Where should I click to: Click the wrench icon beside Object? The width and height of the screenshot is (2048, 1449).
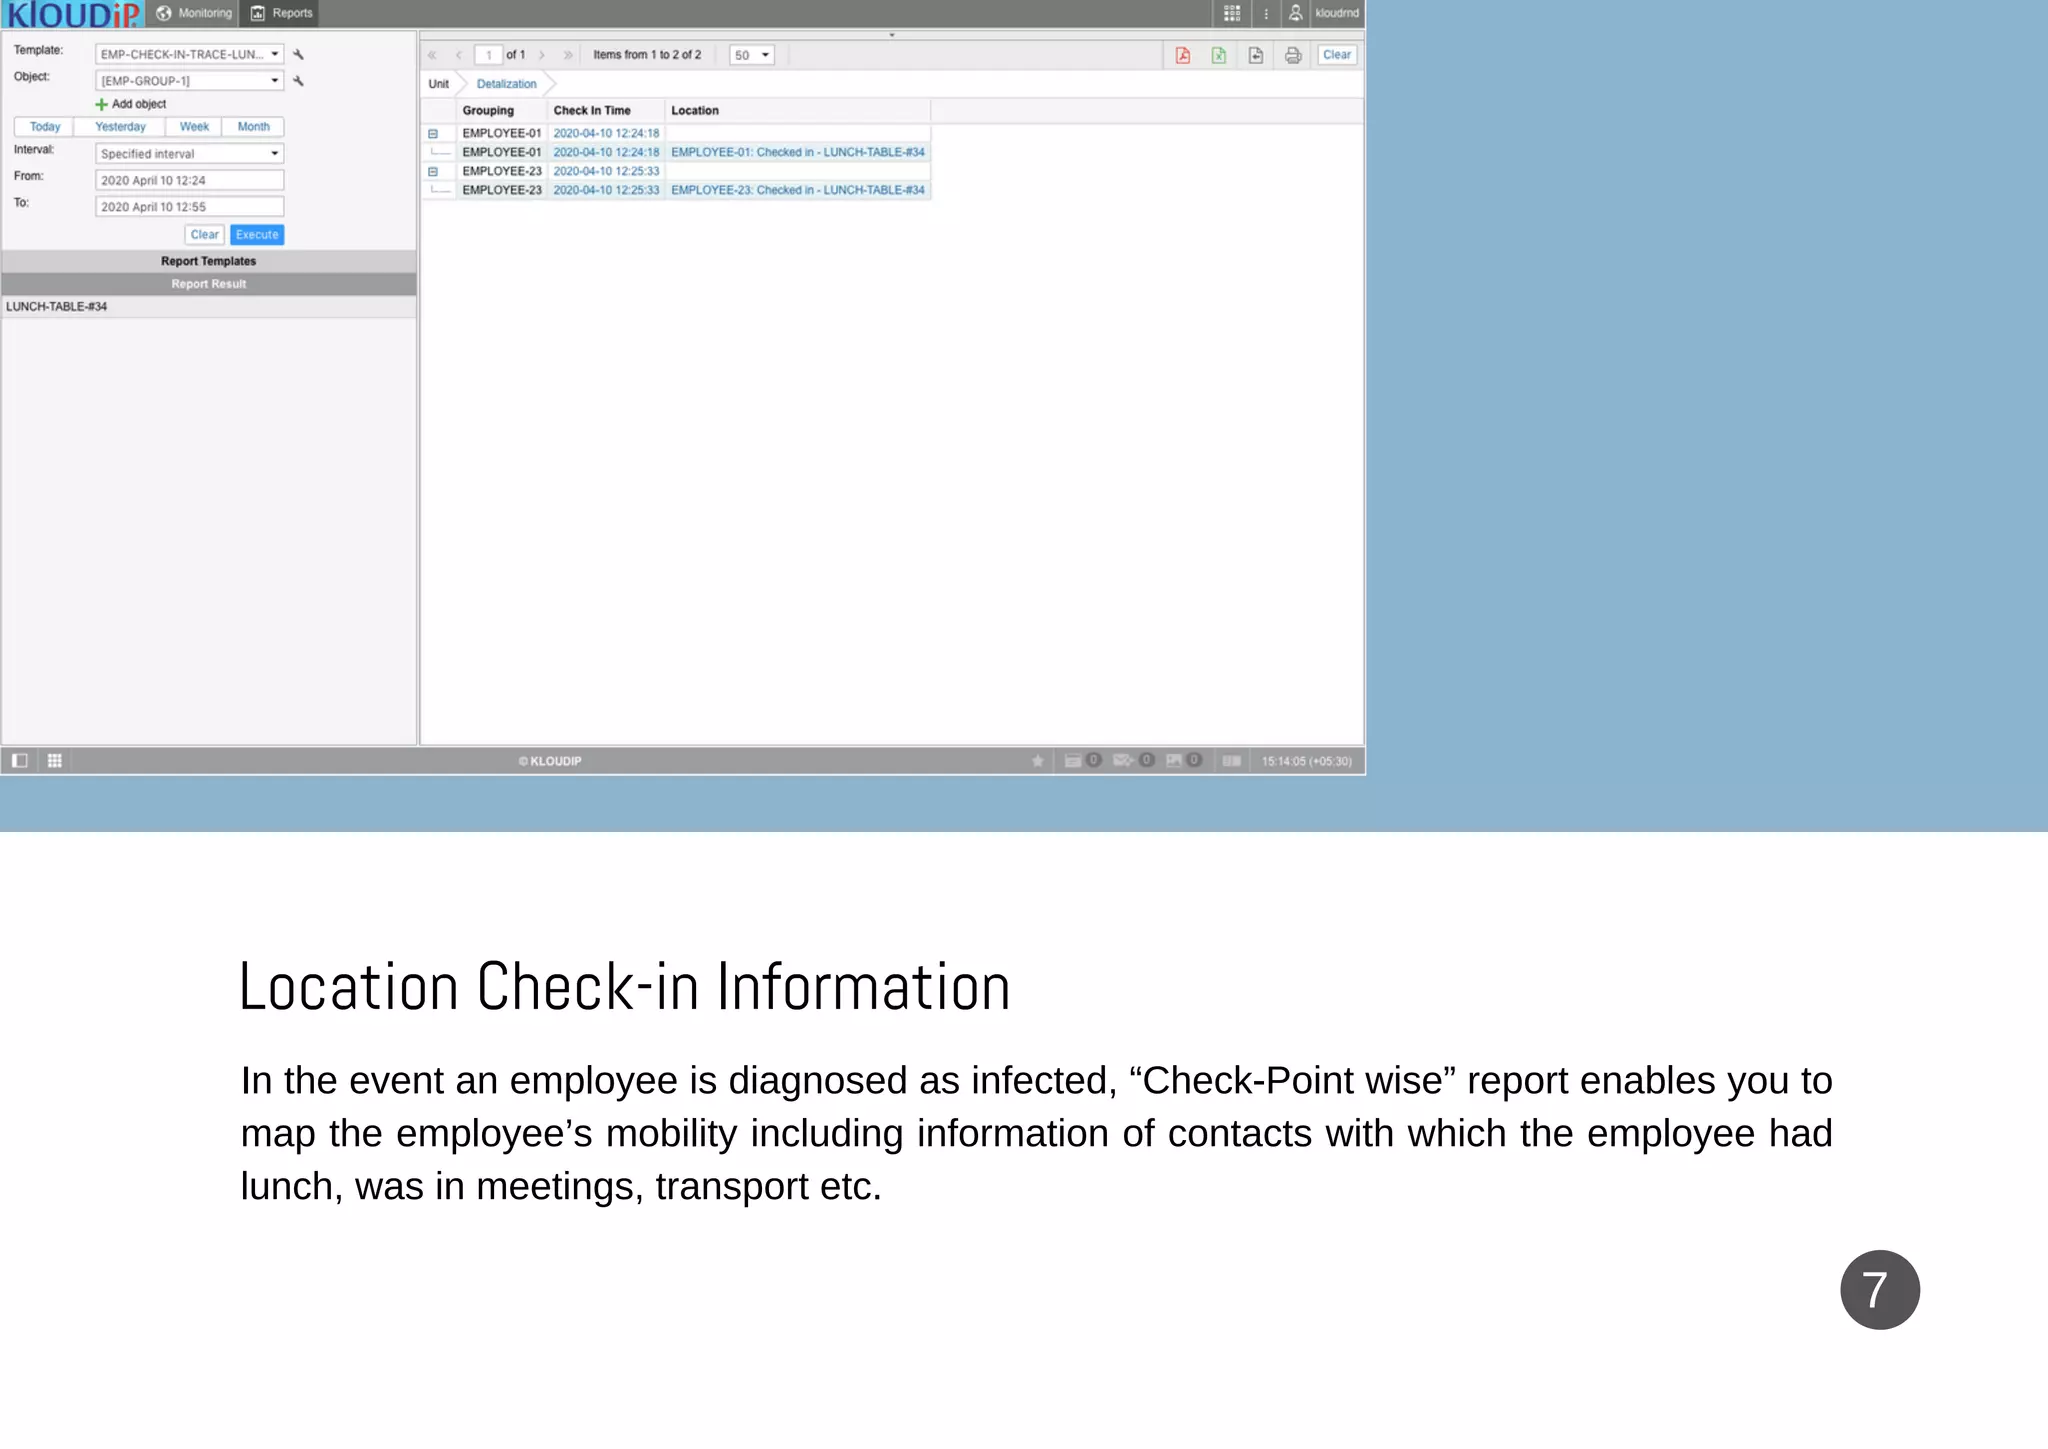pyautogui.click(x=298, y=81)
